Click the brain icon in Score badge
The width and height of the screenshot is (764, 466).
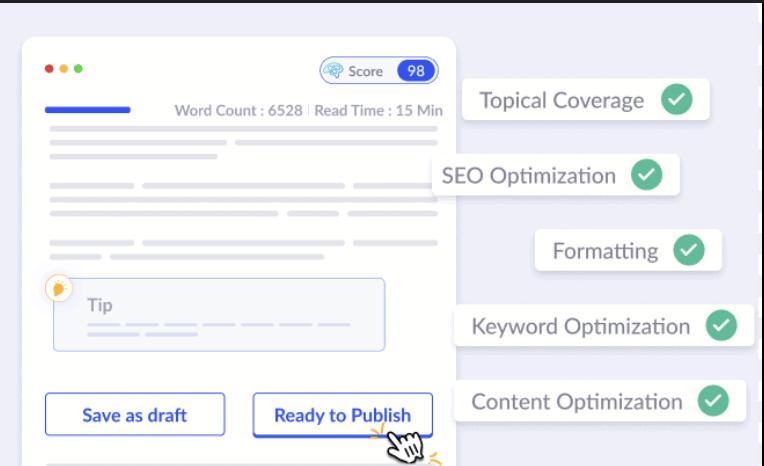334,71
